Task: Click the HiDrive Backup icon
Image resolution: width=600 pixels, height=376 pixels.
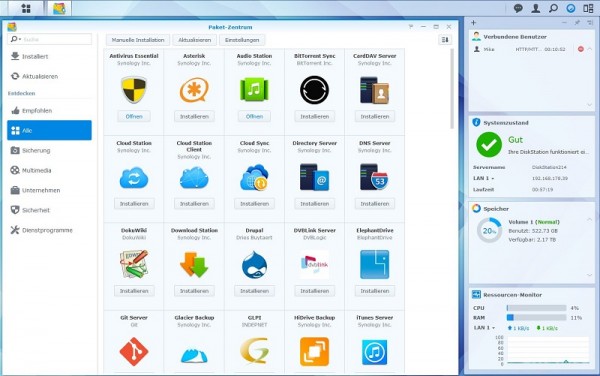Action: point(315,352)
